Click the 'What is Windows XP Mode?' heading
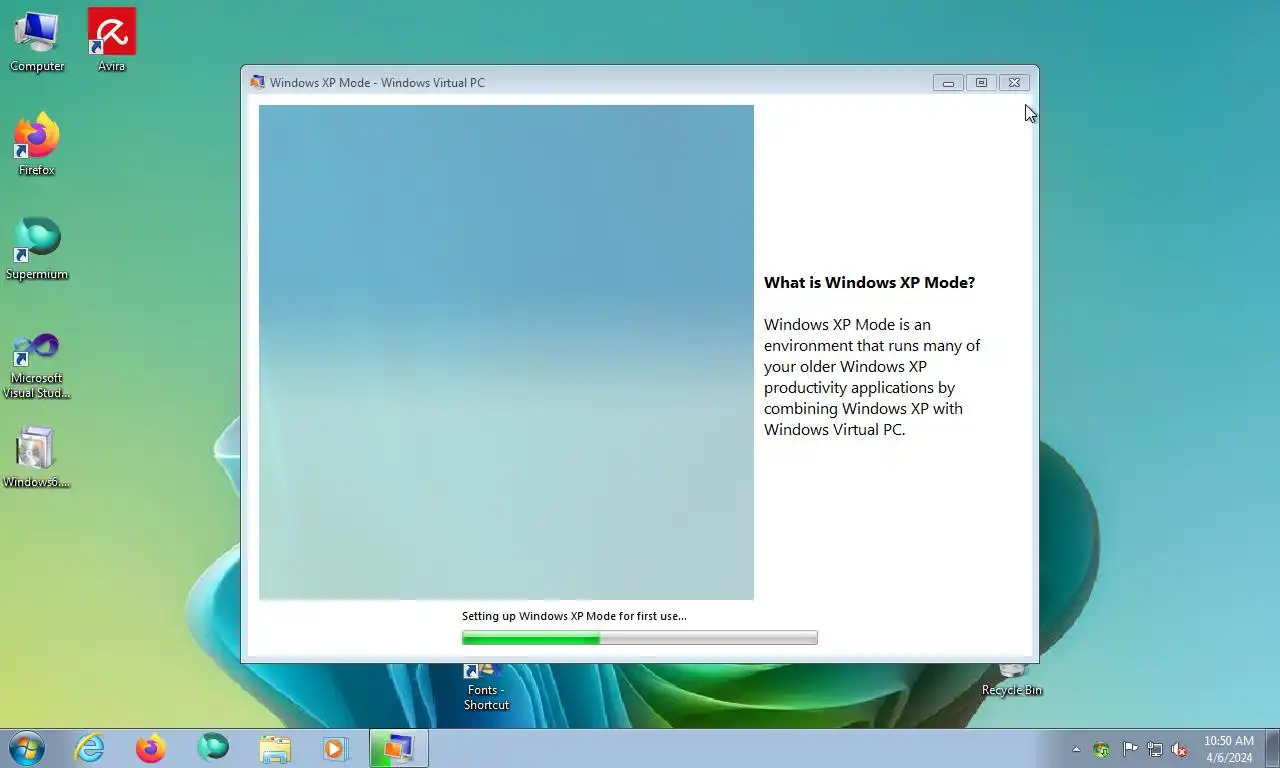Screen dimensions: 1280x768 (869, 282)
